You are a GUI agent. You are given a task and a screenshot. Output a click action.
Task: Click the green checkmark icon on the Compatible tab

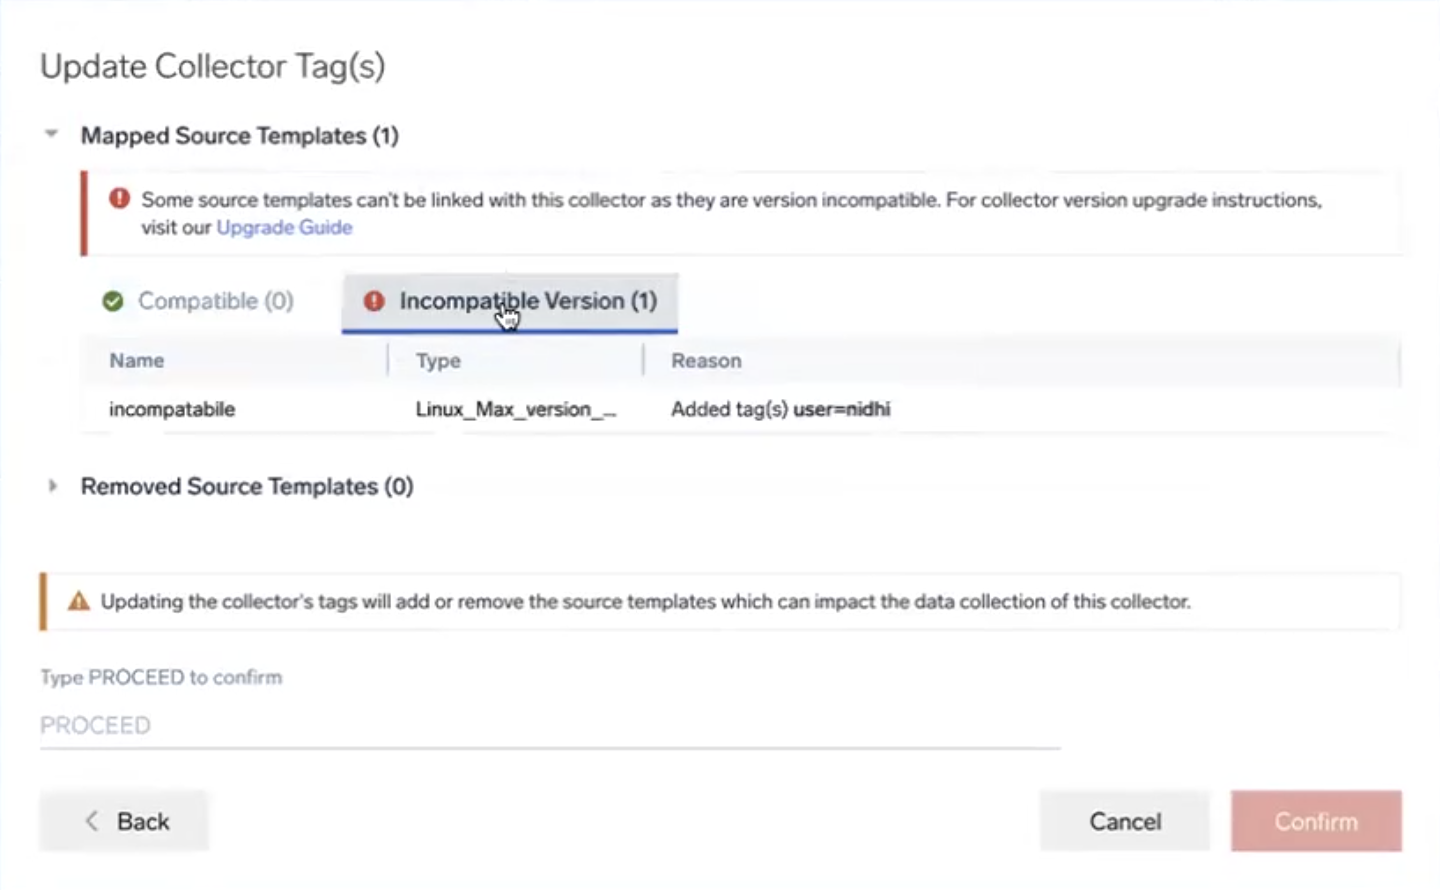tap(113, 301)
